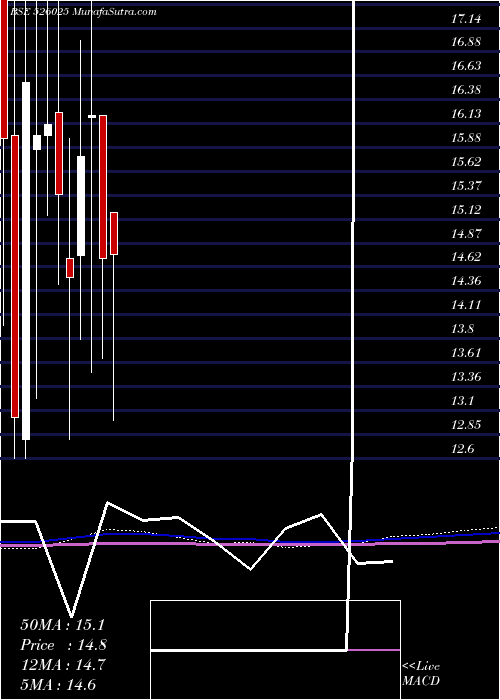
Task: Click the 15.37 price axis label
Action: [466, 186]
